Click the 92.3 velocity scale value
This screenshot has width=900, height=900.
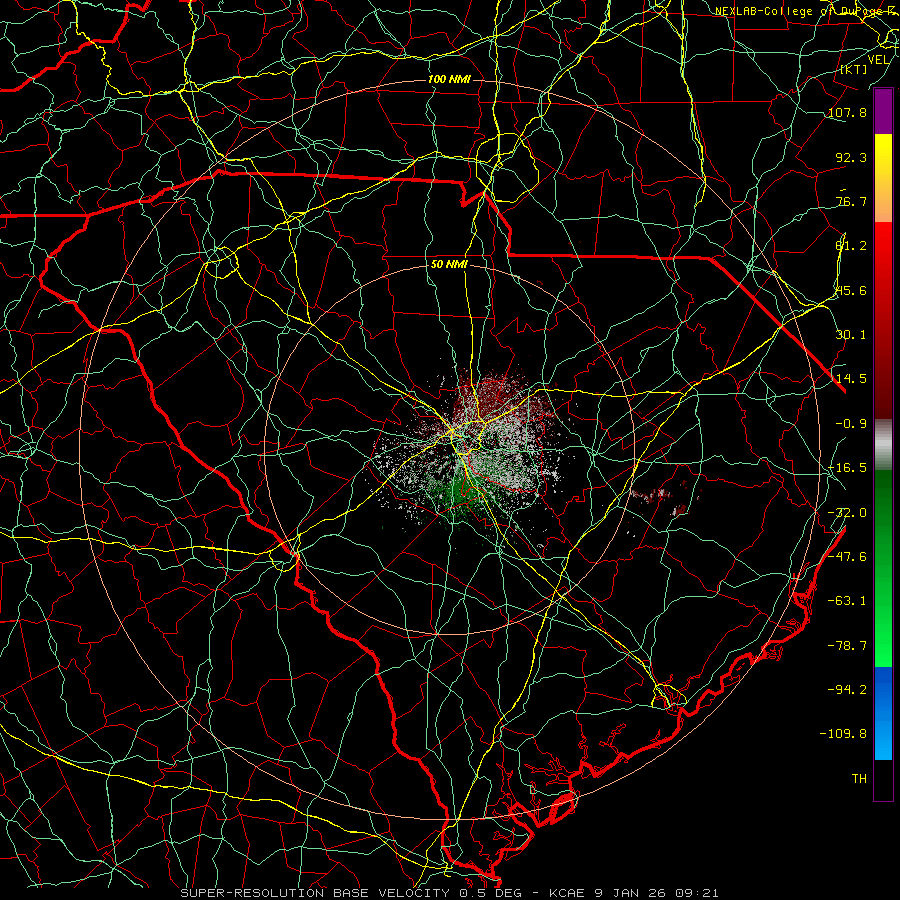tap(851, 157)
